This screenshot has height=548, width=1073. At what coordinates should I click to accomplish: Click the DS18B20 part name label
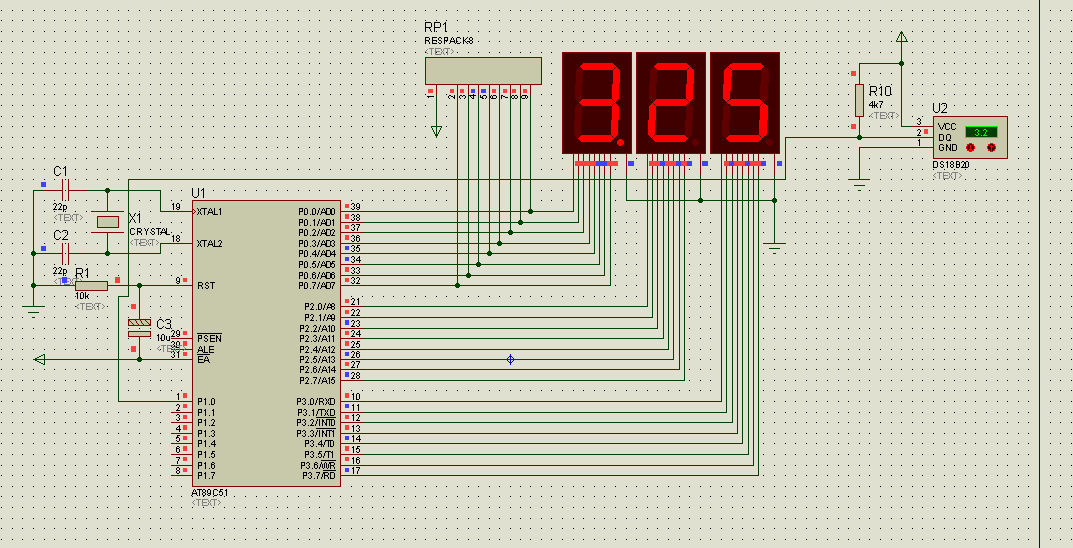tap(951, 166)
